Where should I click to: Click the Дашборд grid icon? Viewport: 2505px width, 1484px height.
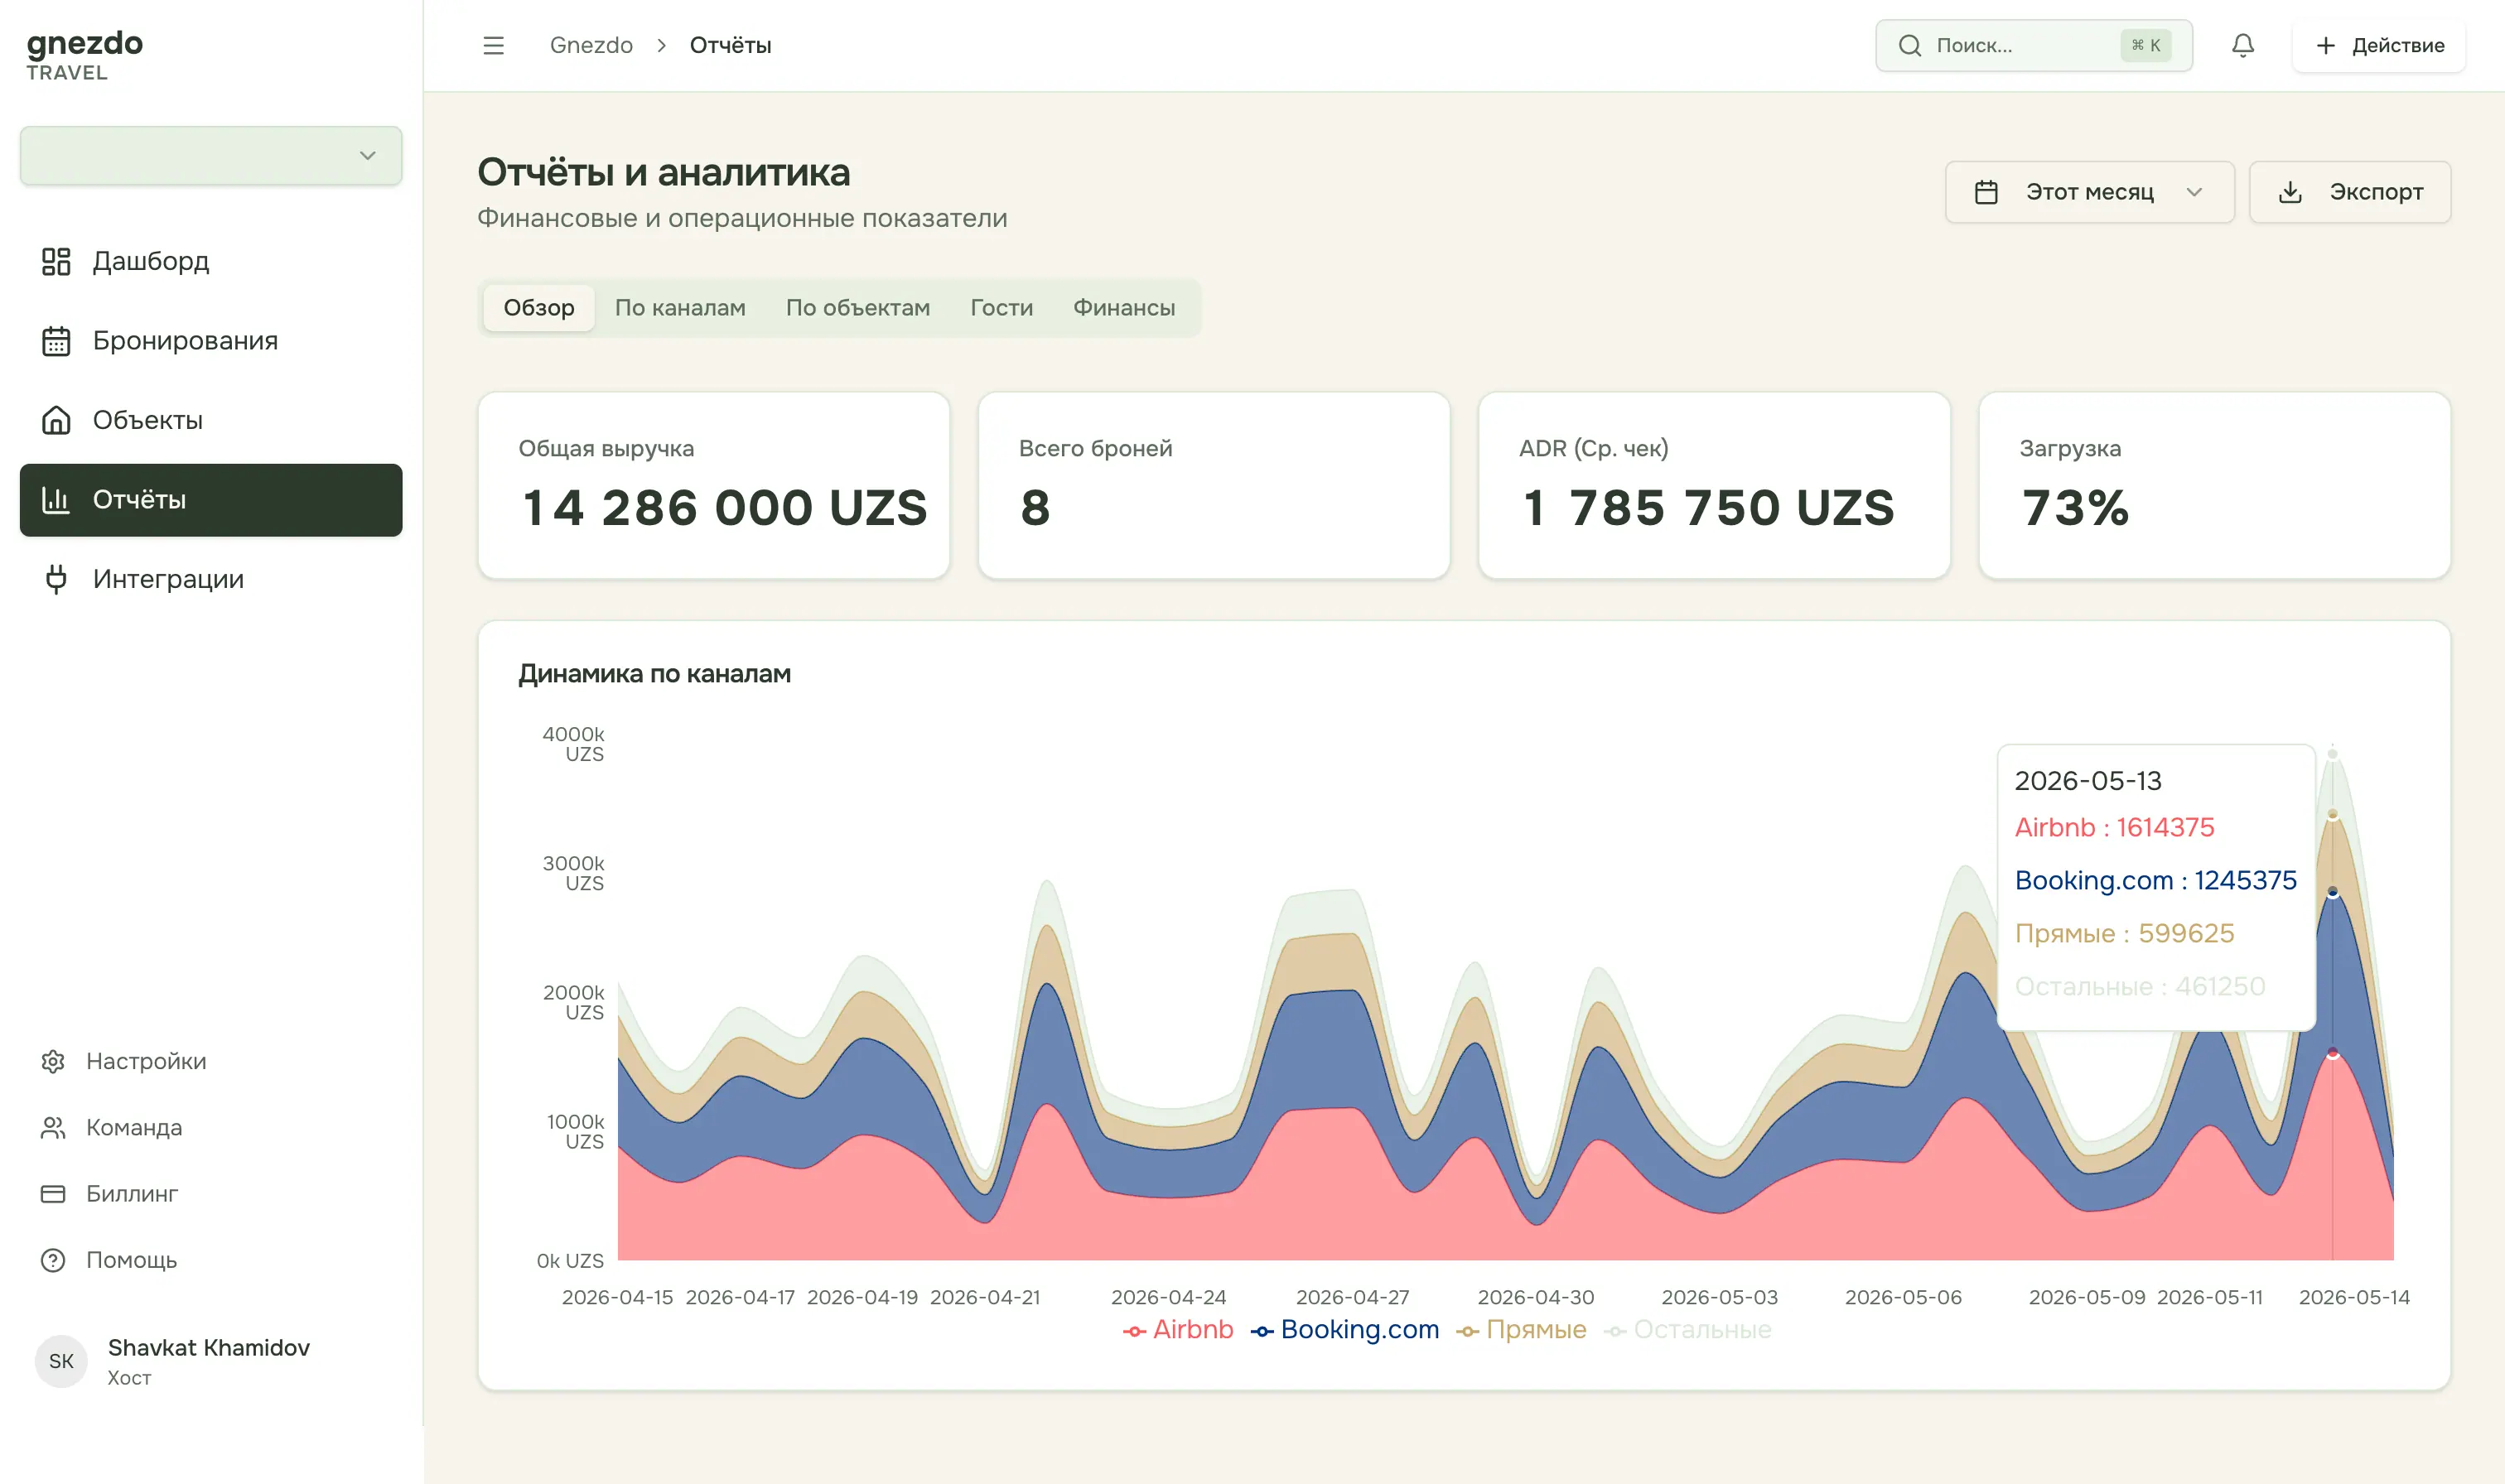coord(56,261)
